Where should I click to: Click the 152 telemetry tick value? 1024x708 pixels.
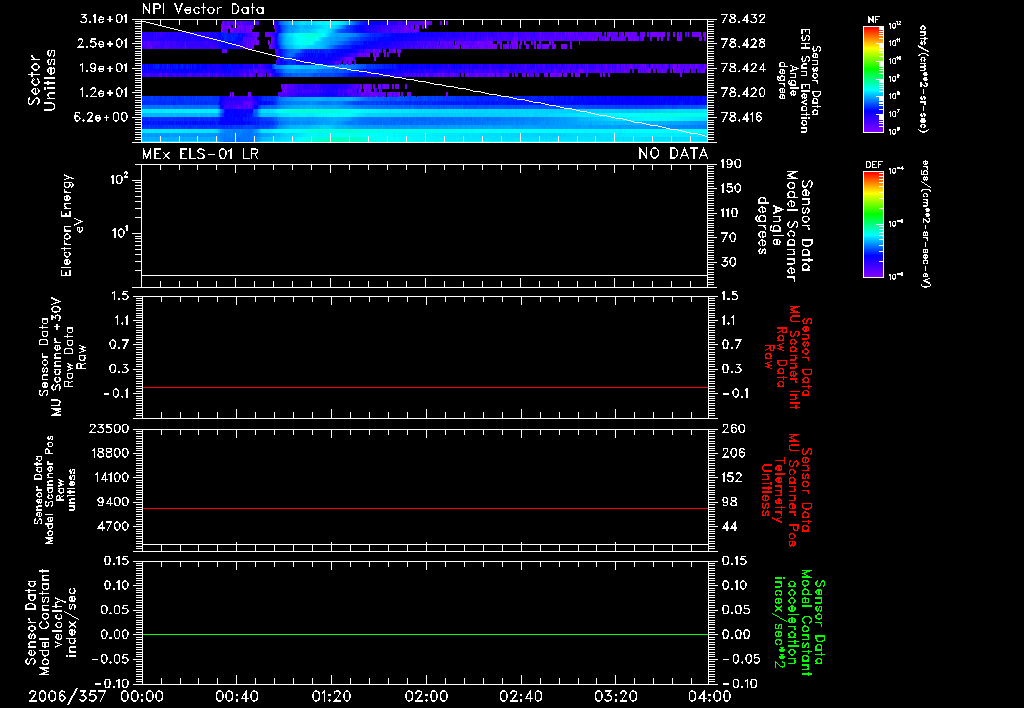[x=732, y=477]
